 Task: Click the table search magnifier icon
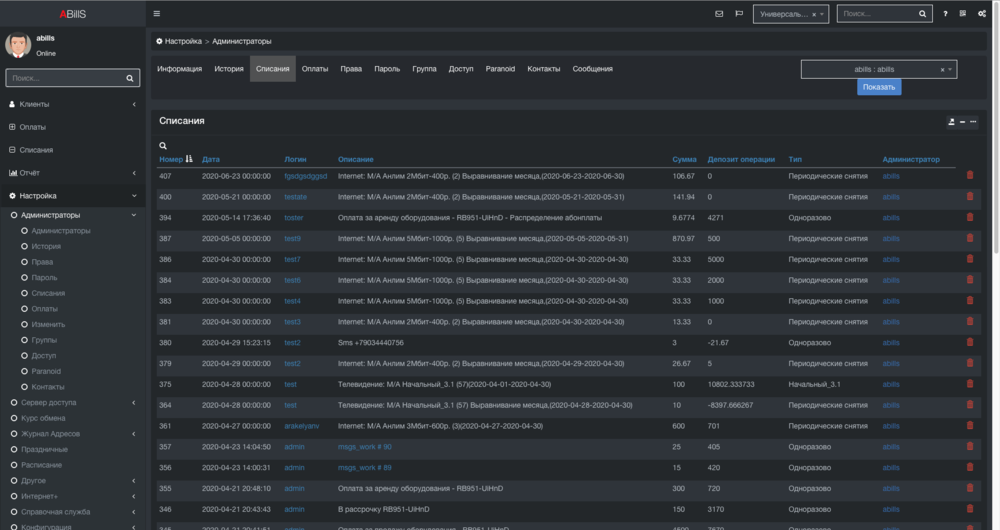click(x=163, y=146)
